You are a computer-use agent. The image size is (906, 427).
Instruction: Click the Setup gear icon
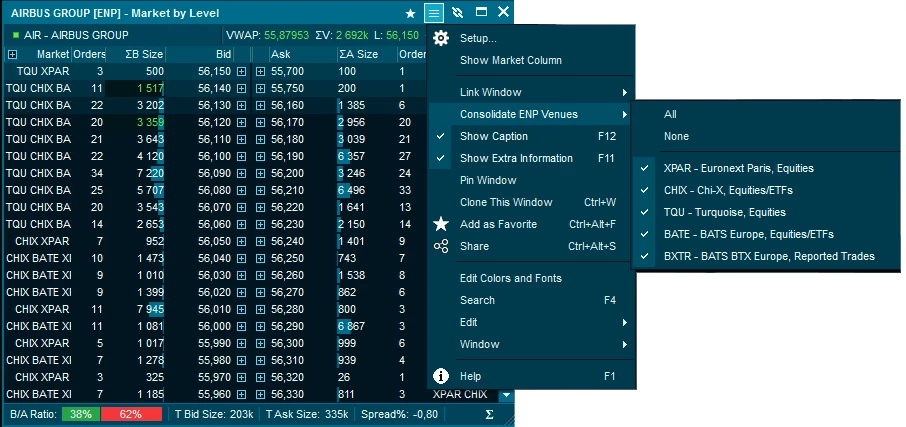[x=441, y=38]
